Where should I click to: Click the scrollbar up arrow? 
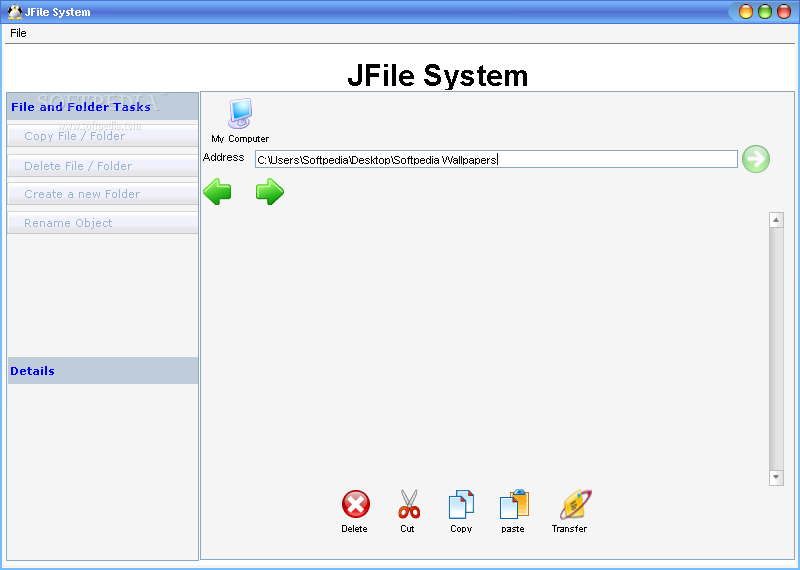[776, 220]
